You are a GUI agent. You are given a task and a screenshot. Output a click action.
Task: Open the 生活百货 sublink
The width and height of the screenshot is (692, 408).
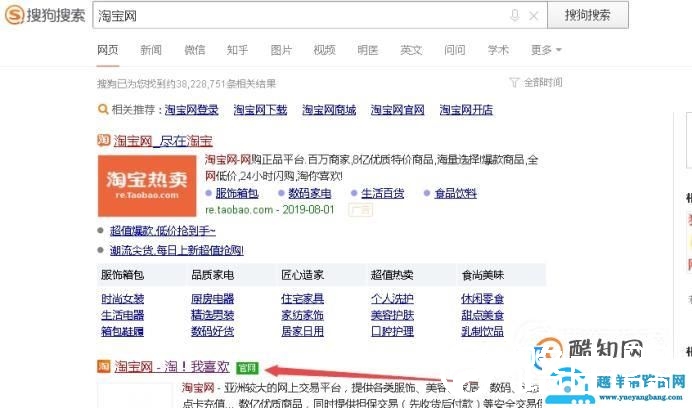(x=383, y=193)
